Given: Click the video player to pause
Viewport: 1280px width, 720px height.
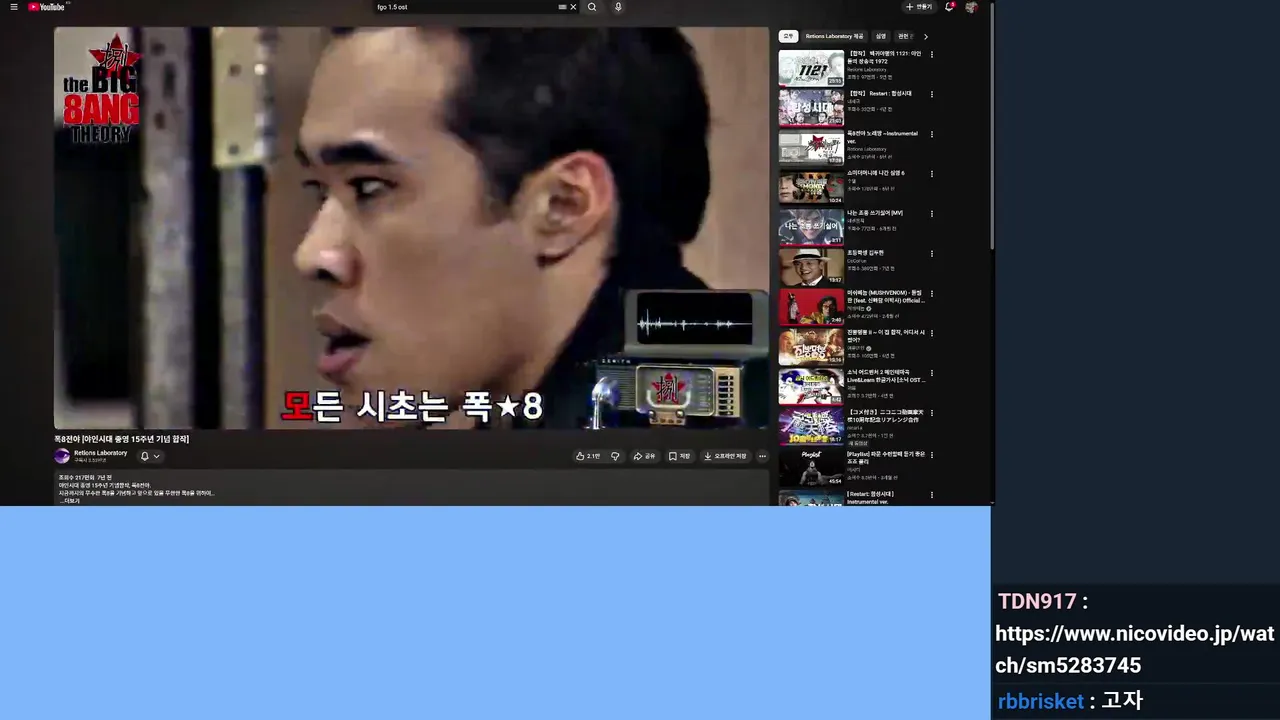Looking at the screenshot, I should click(411, 228).
